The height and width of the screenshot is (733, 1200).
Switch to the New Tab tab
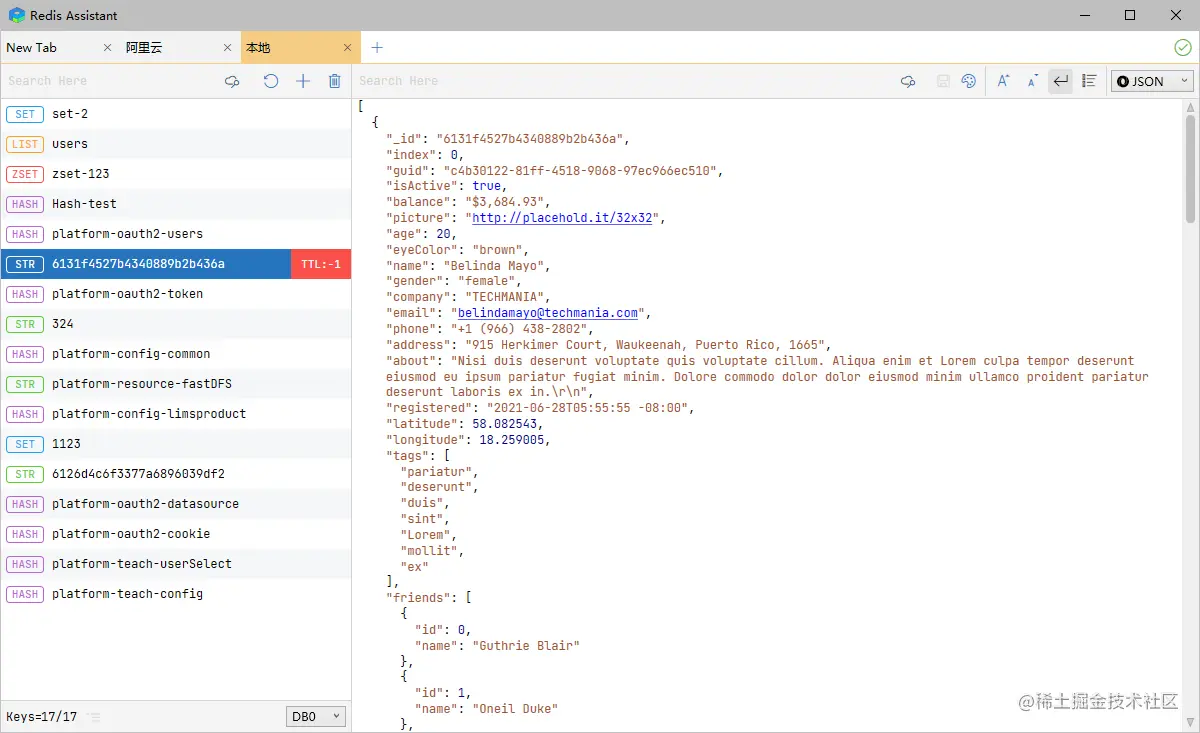pyautogui.click(x=60, y=47)
